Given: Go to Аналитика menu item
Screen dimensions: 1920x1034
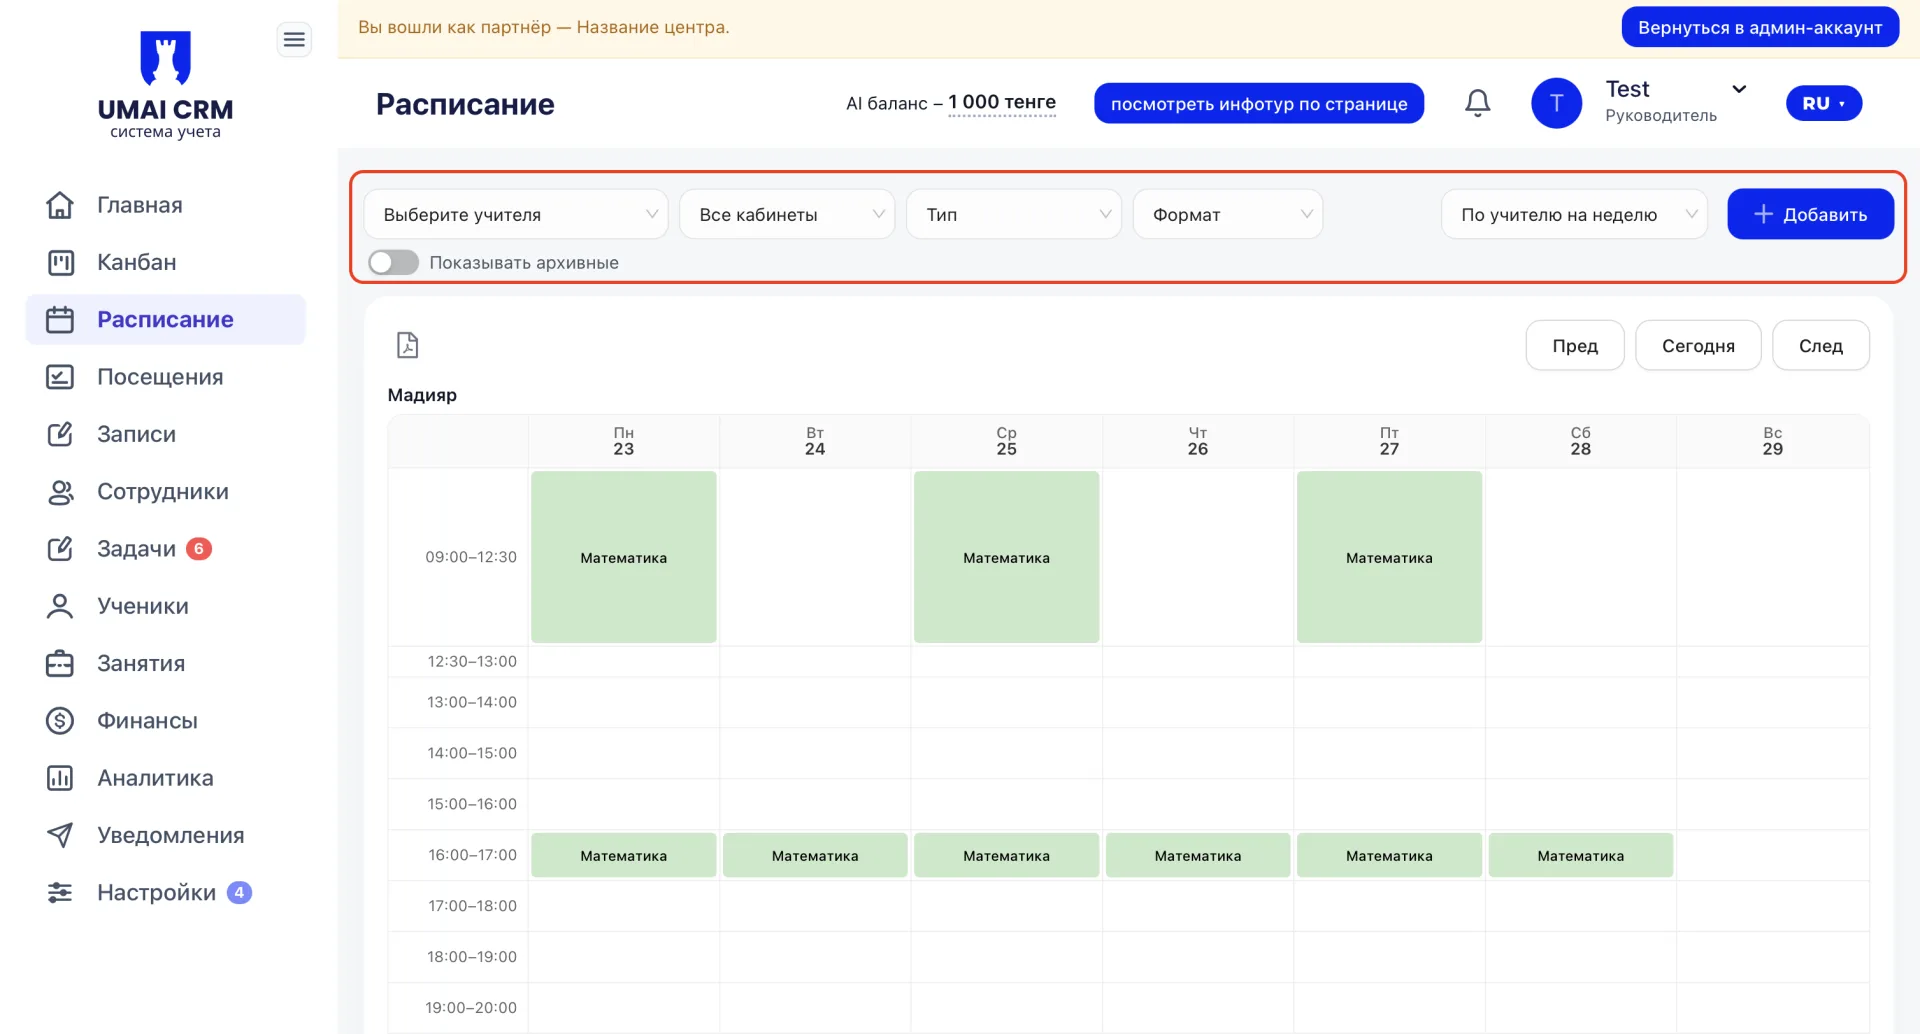Looking at the screenshot, I should [165, 778].
